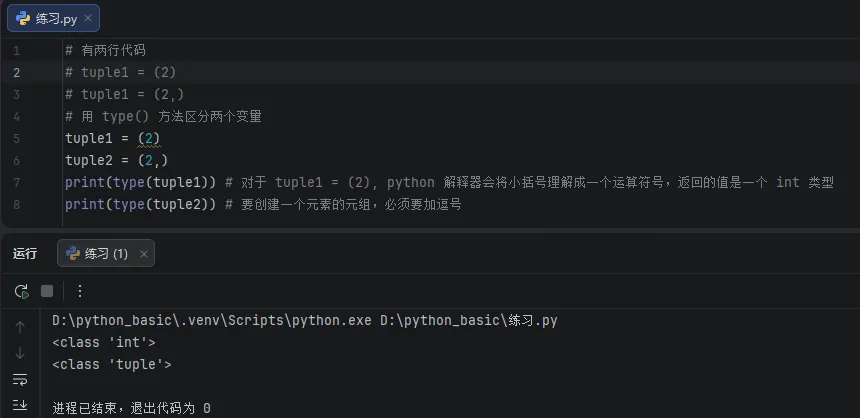The image size is (860, 418).
Task: Click the Python icon on run tab
Action: pos(73,254)
